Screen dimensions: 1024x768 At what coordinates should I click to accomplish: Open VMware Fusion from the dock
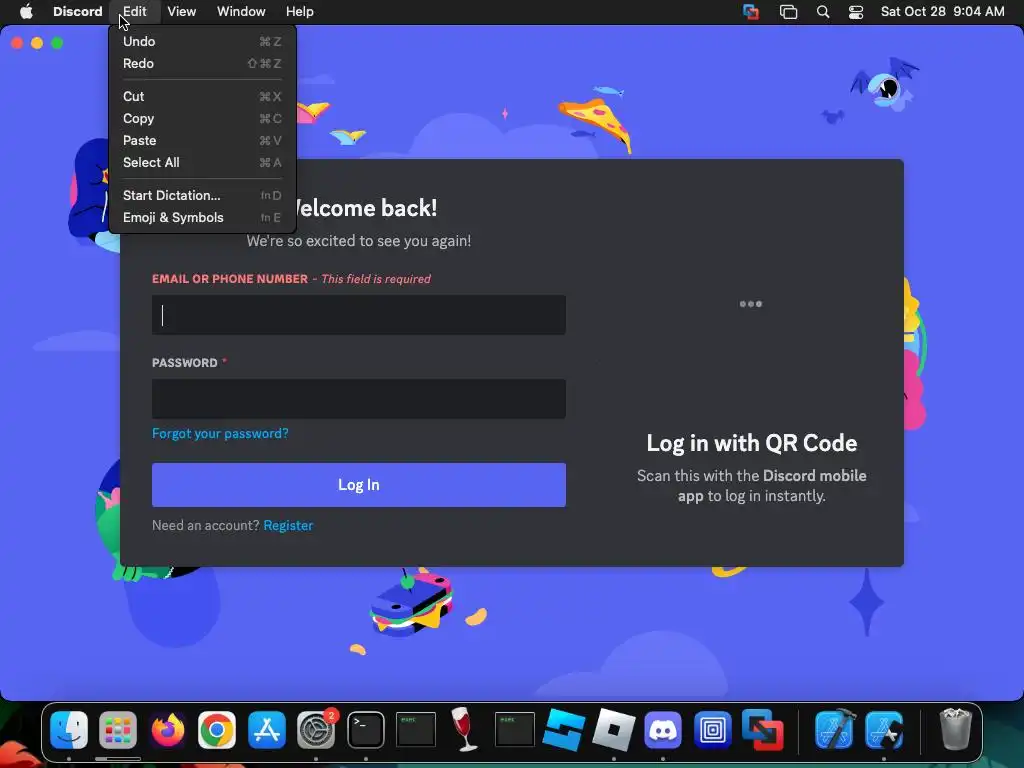(762, 729)
